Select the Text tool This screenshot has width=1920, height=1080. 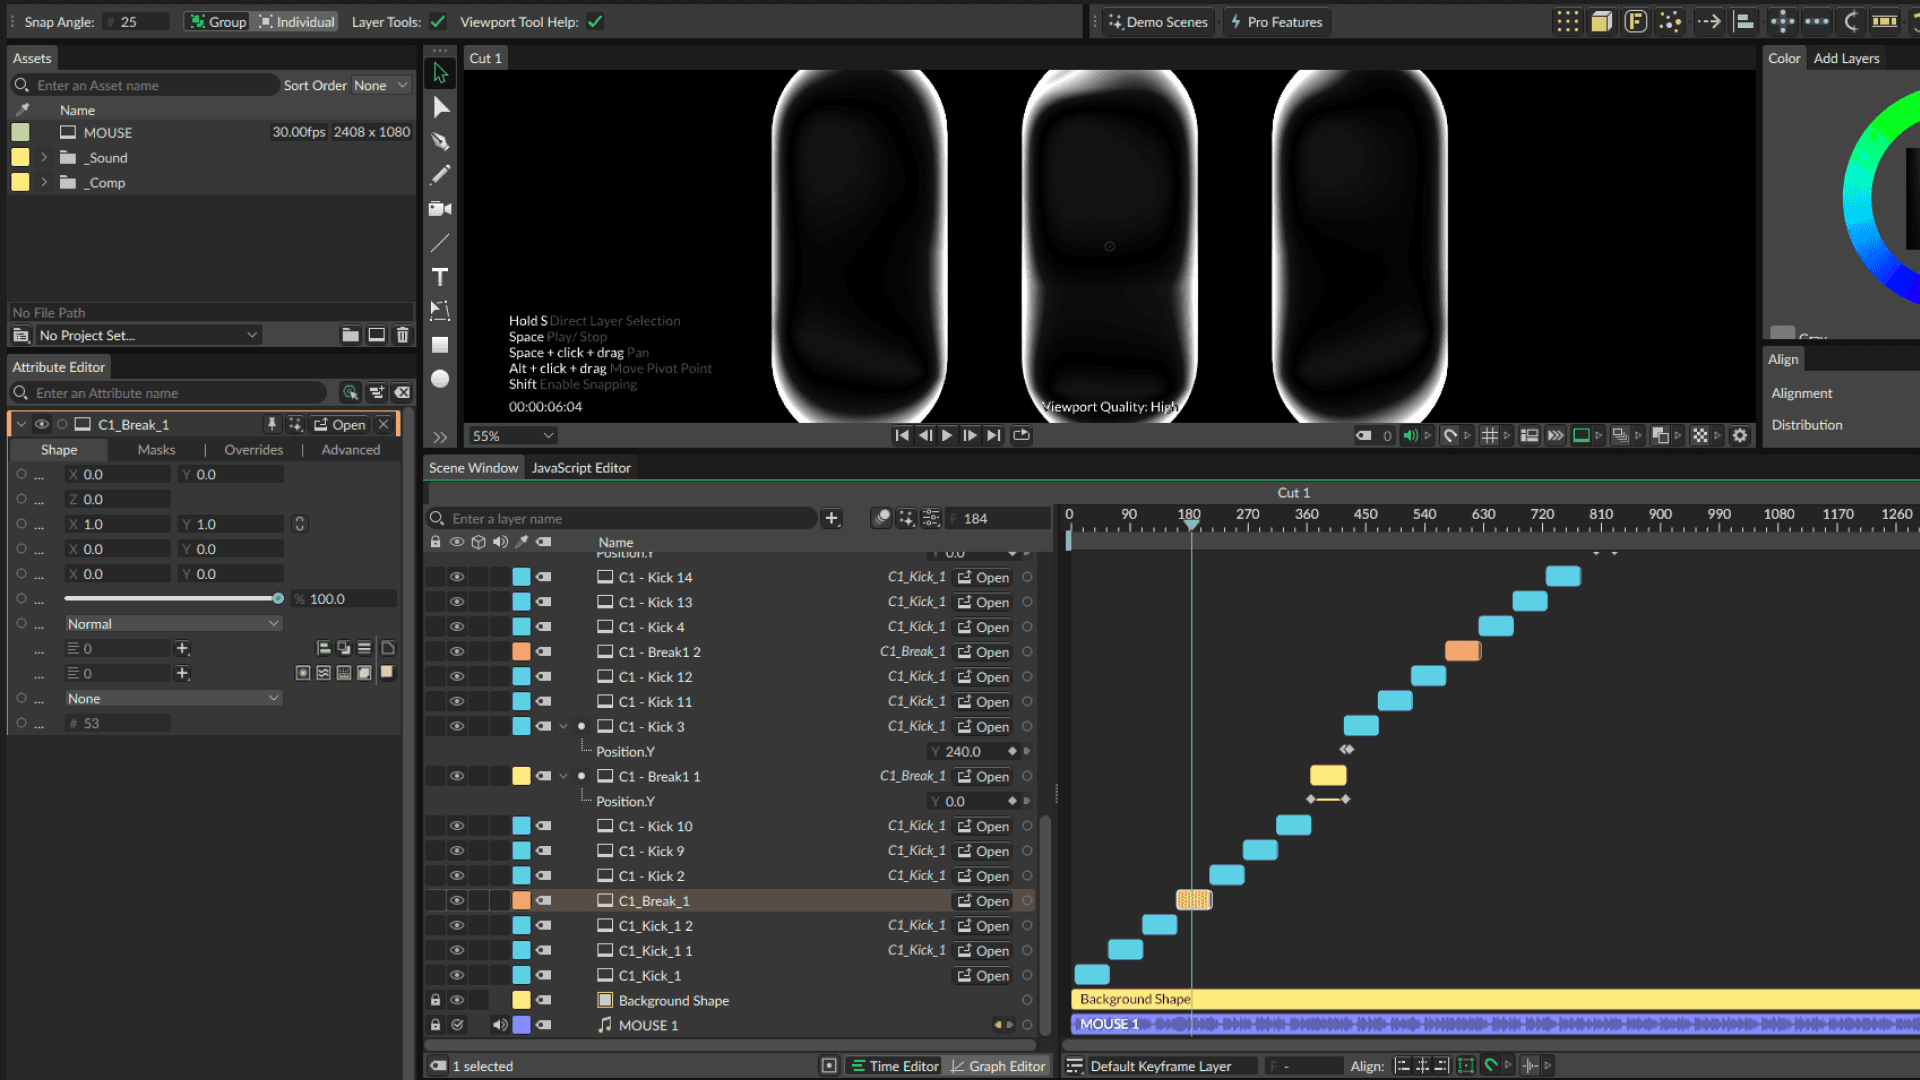[x=440, y=277]
